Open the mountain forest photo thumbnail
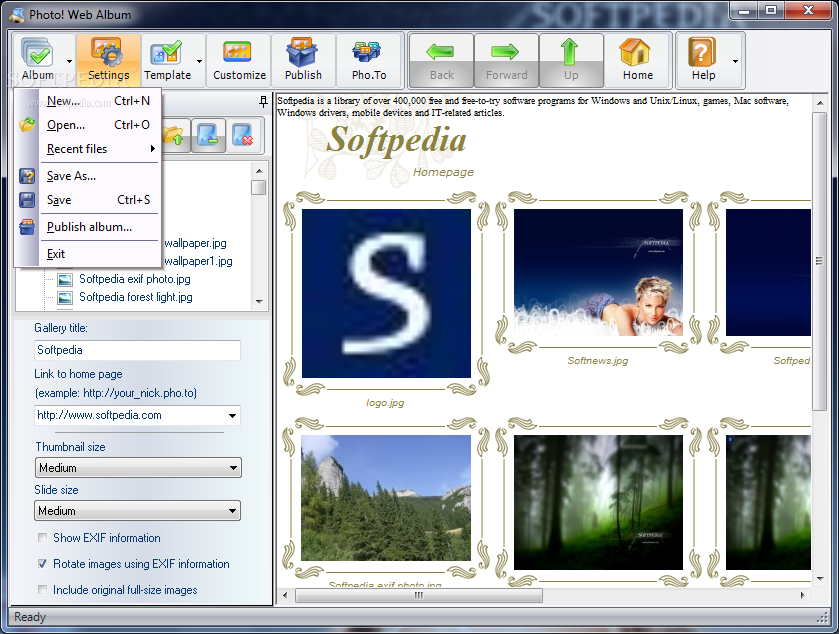This screenshot has width=839, height=634. [386, 498]
